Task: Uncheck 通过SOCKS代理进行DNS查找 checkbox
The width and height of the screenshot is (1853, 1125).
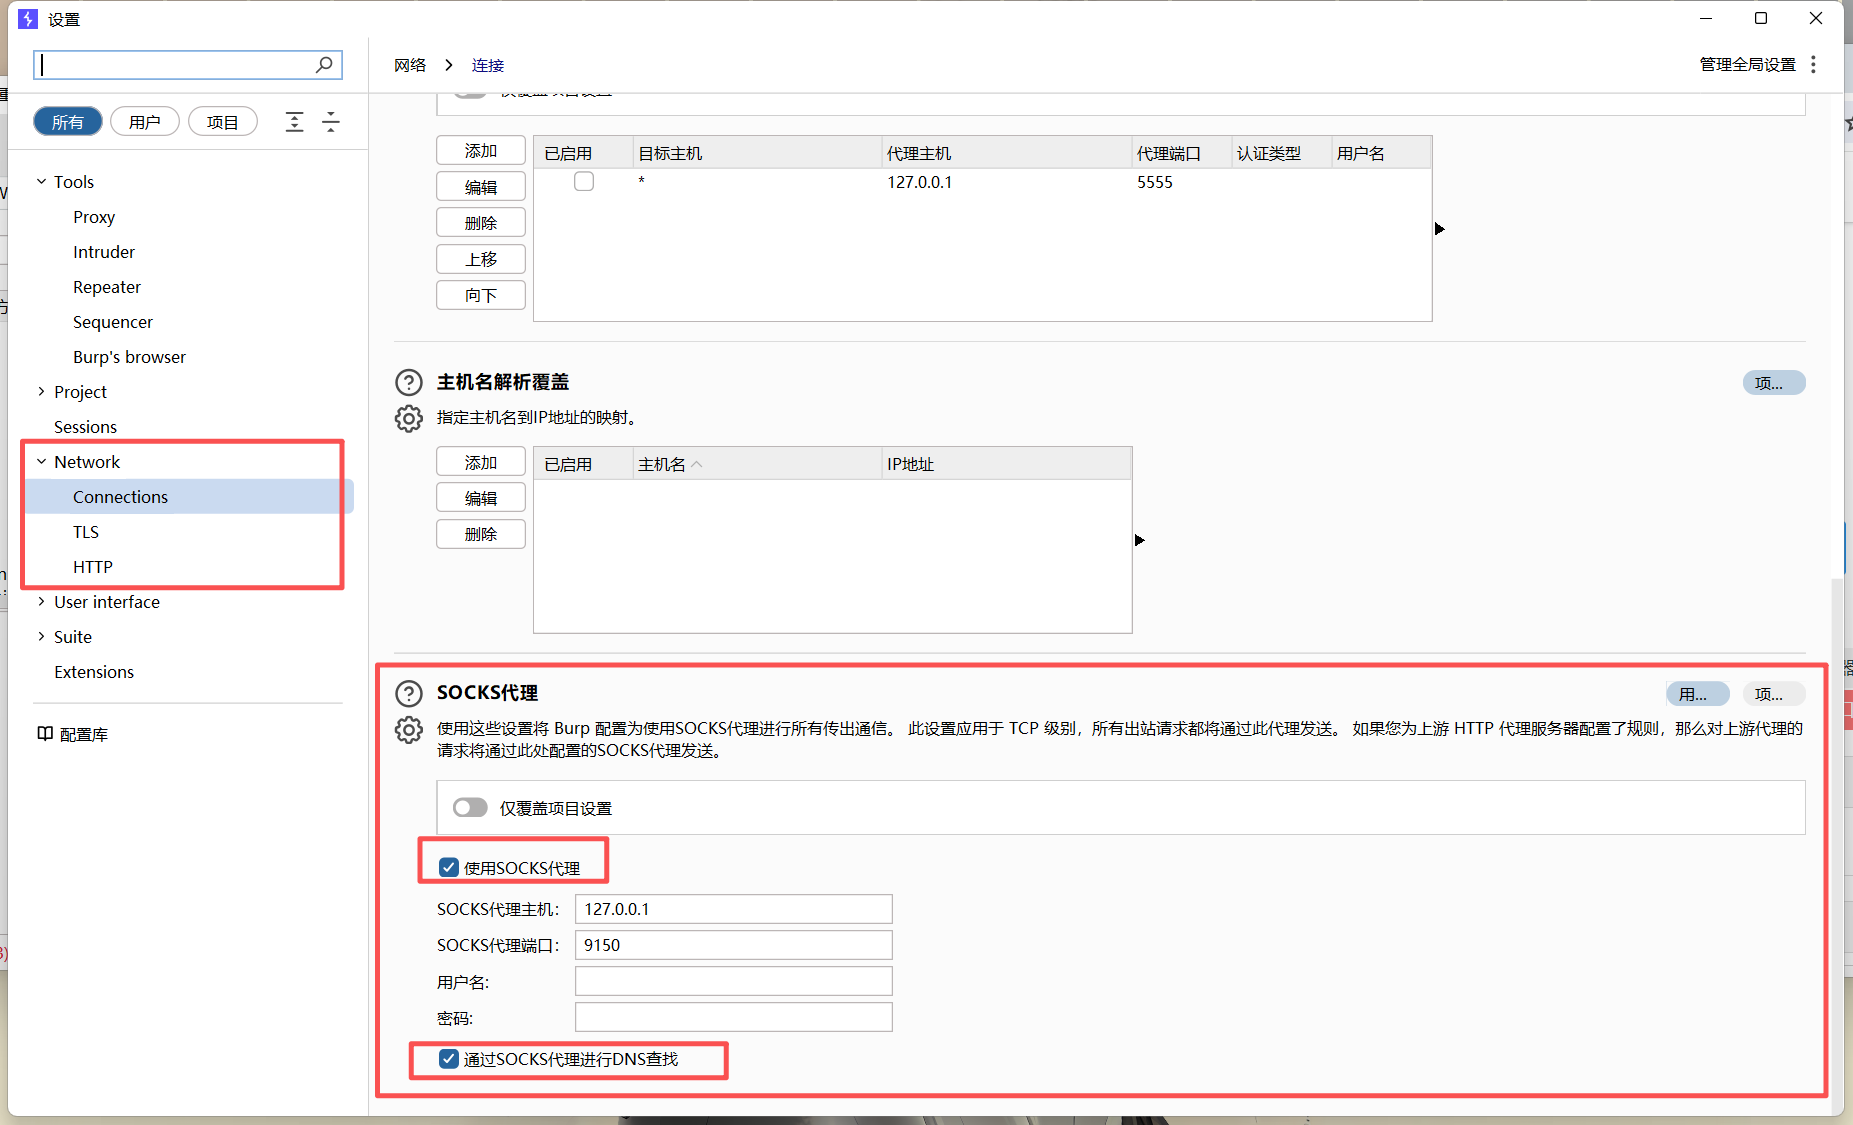Action: (x=449, y=1059)
